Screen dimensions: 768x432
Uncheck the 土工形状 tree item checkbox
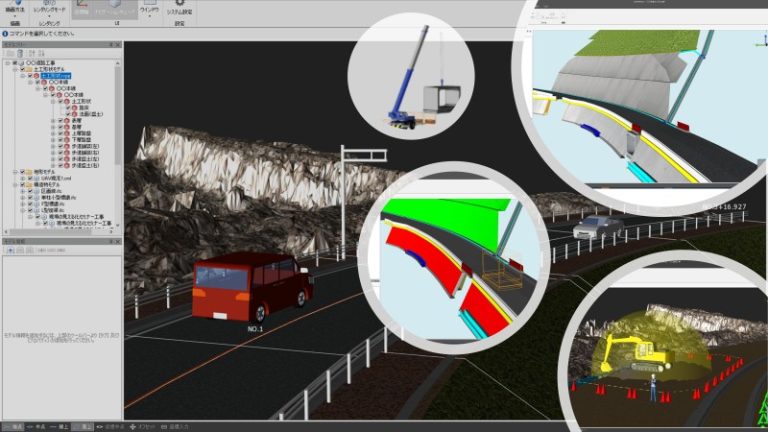click(x=61, y=102)
